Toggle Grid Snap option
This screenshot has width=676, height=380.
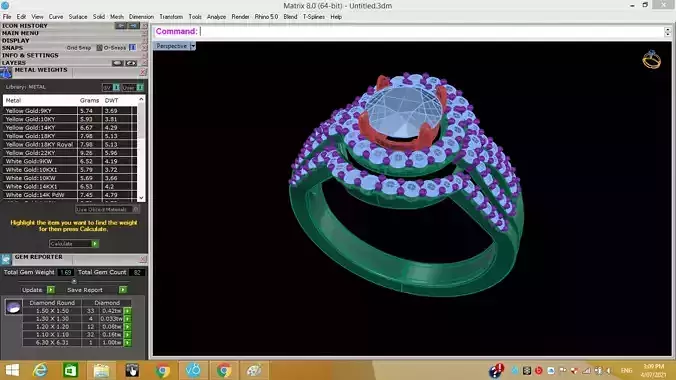(78, 48)
